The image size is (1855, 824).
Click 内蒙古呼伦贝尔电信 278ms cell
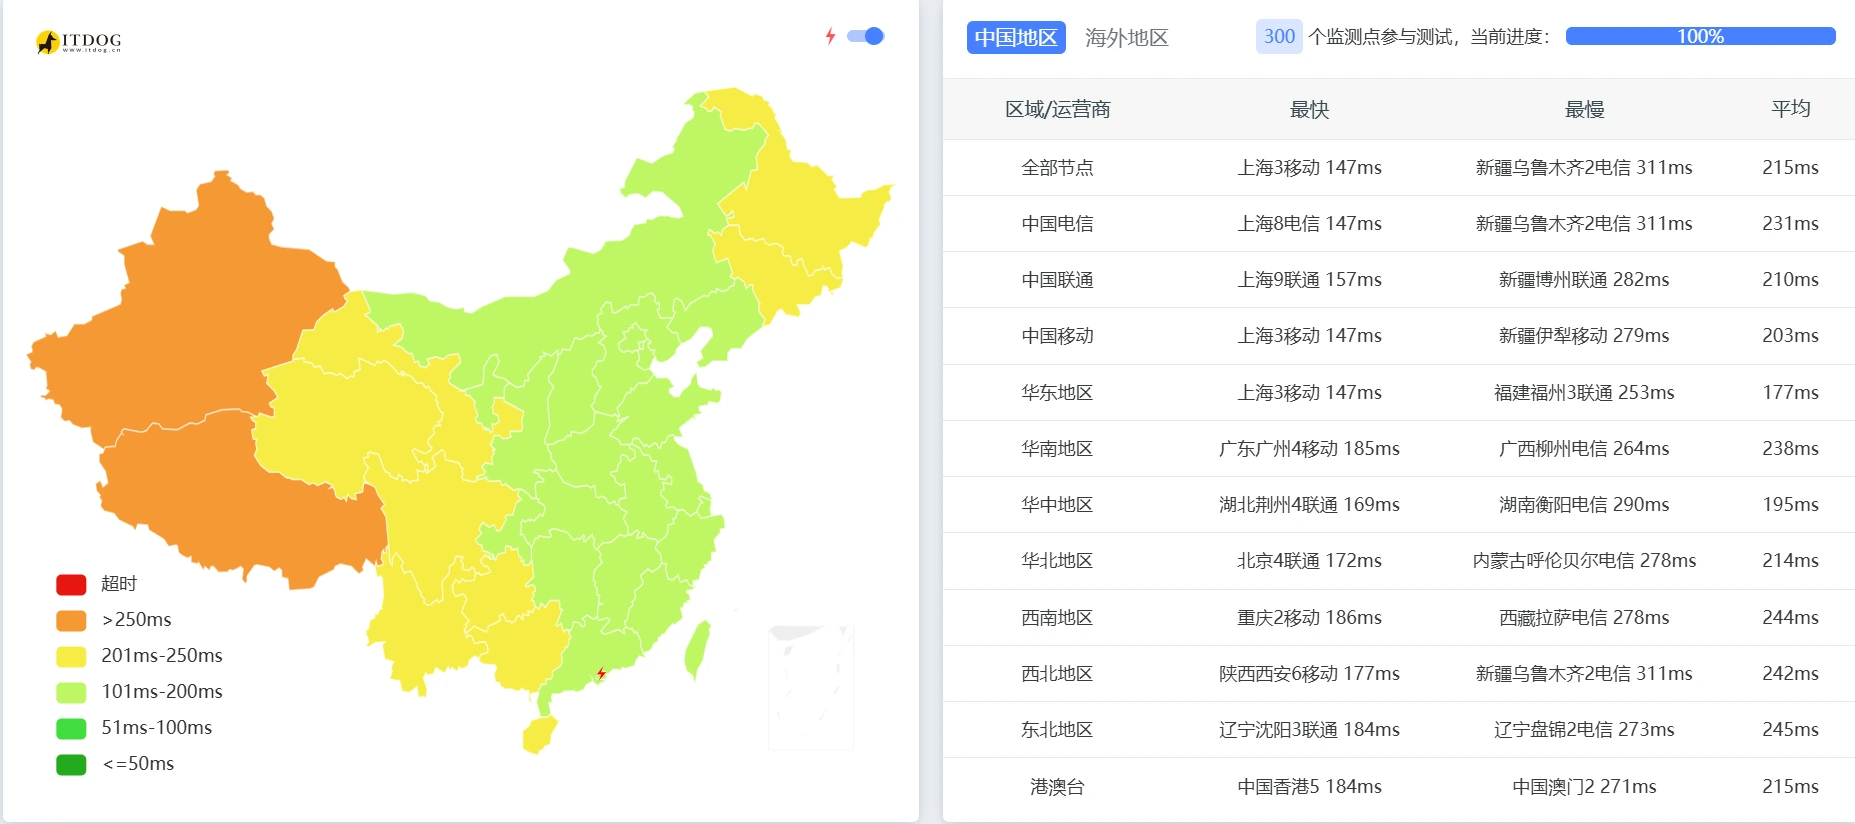pos(1584,561)
